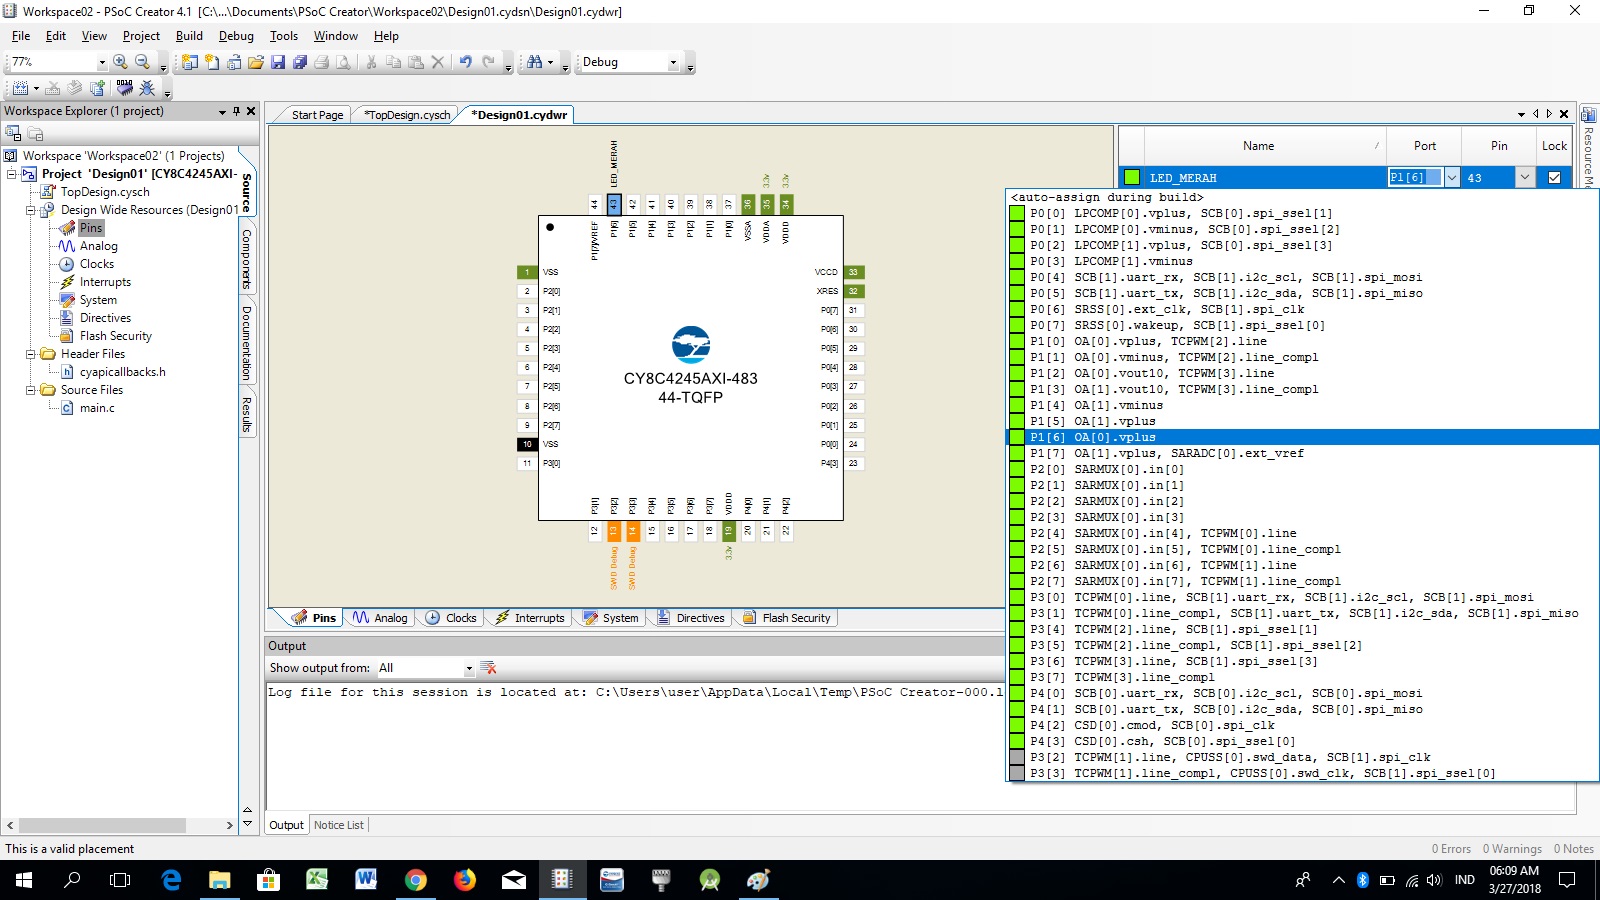Viewport: 1600px width, 900px height.
Task: Click the New File page icon
Action: [x=212, y=62]
